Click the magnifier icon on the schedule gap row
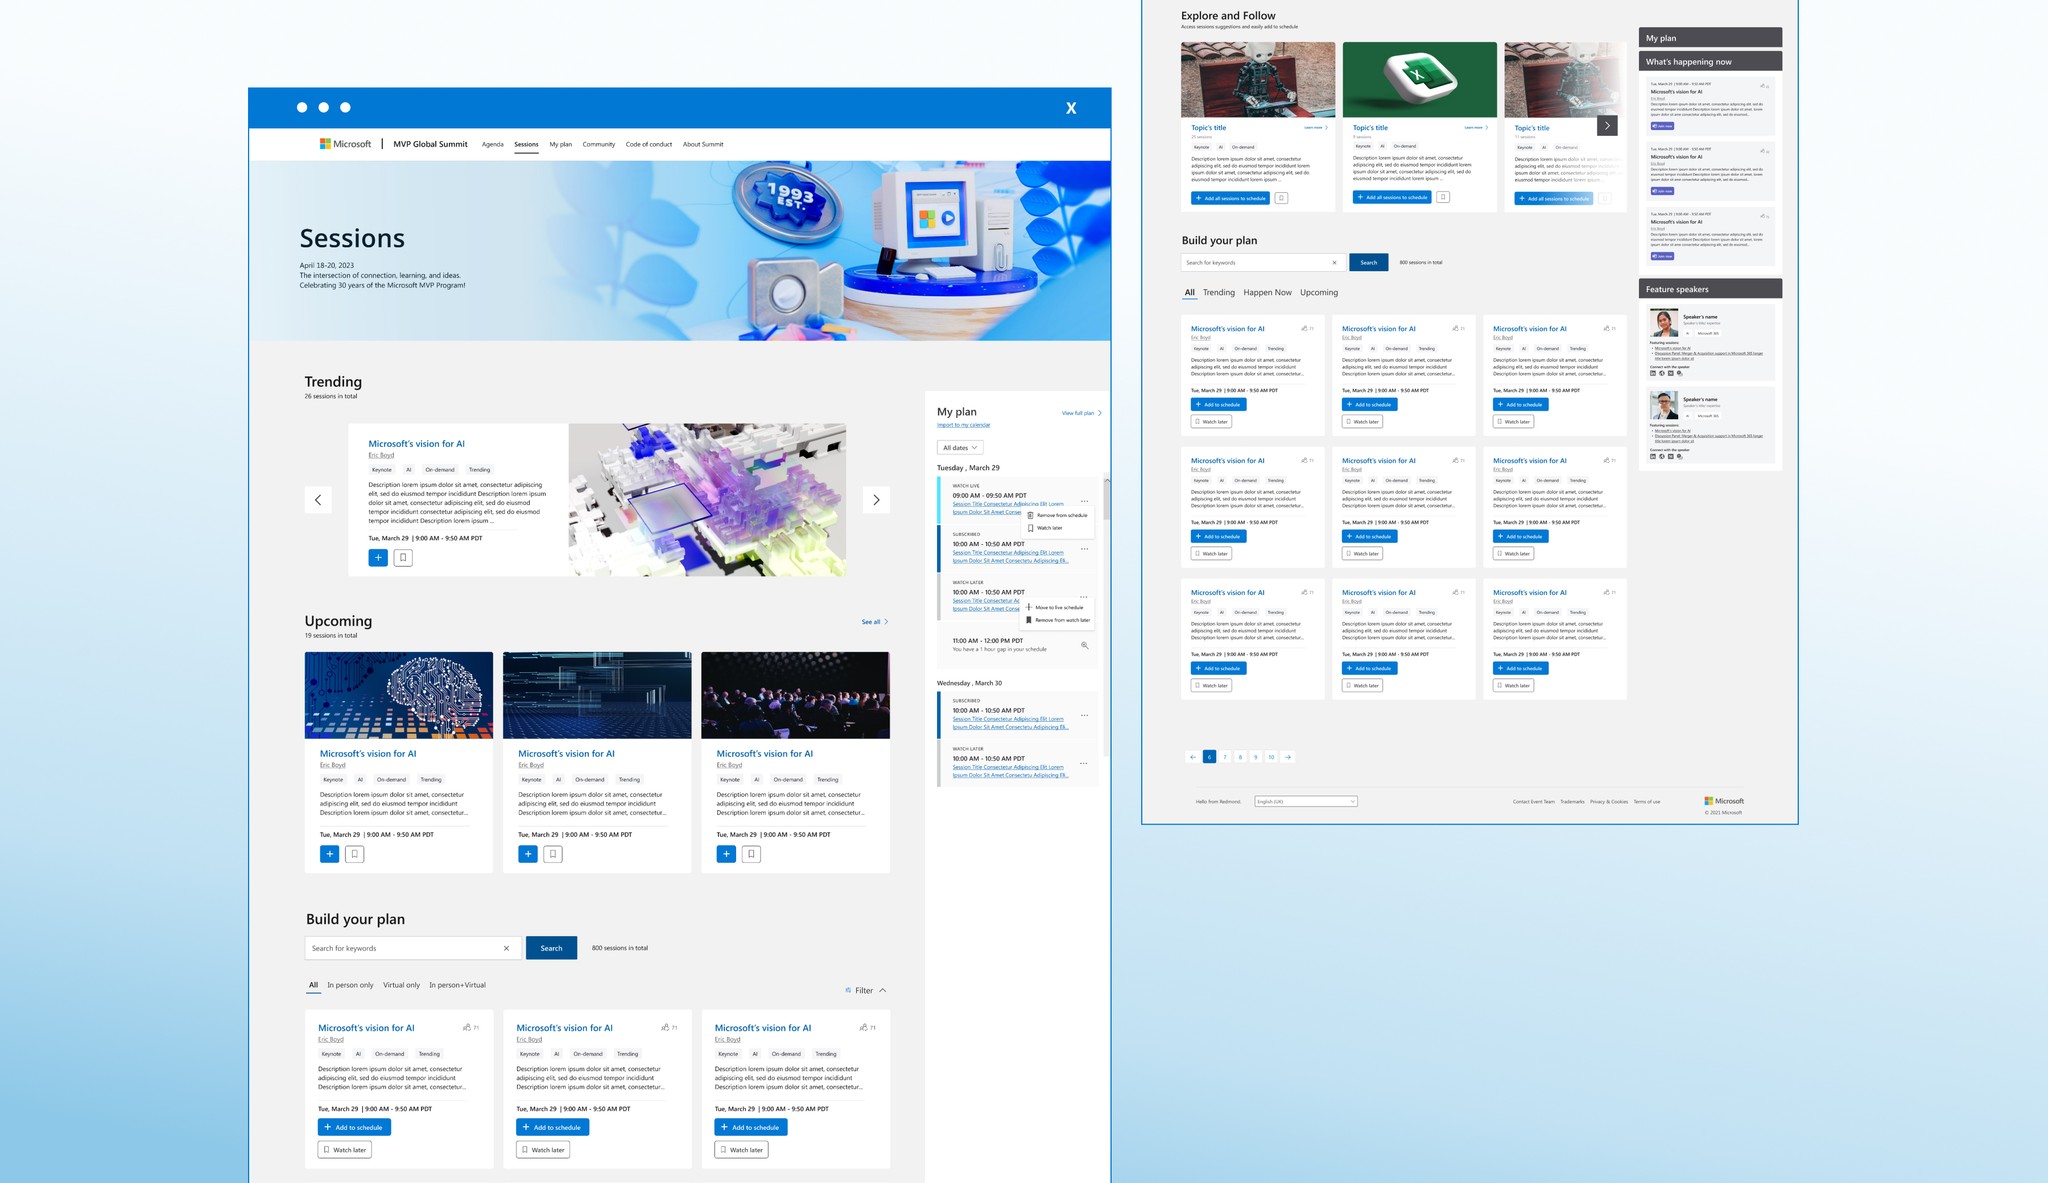 (1085, 645)
